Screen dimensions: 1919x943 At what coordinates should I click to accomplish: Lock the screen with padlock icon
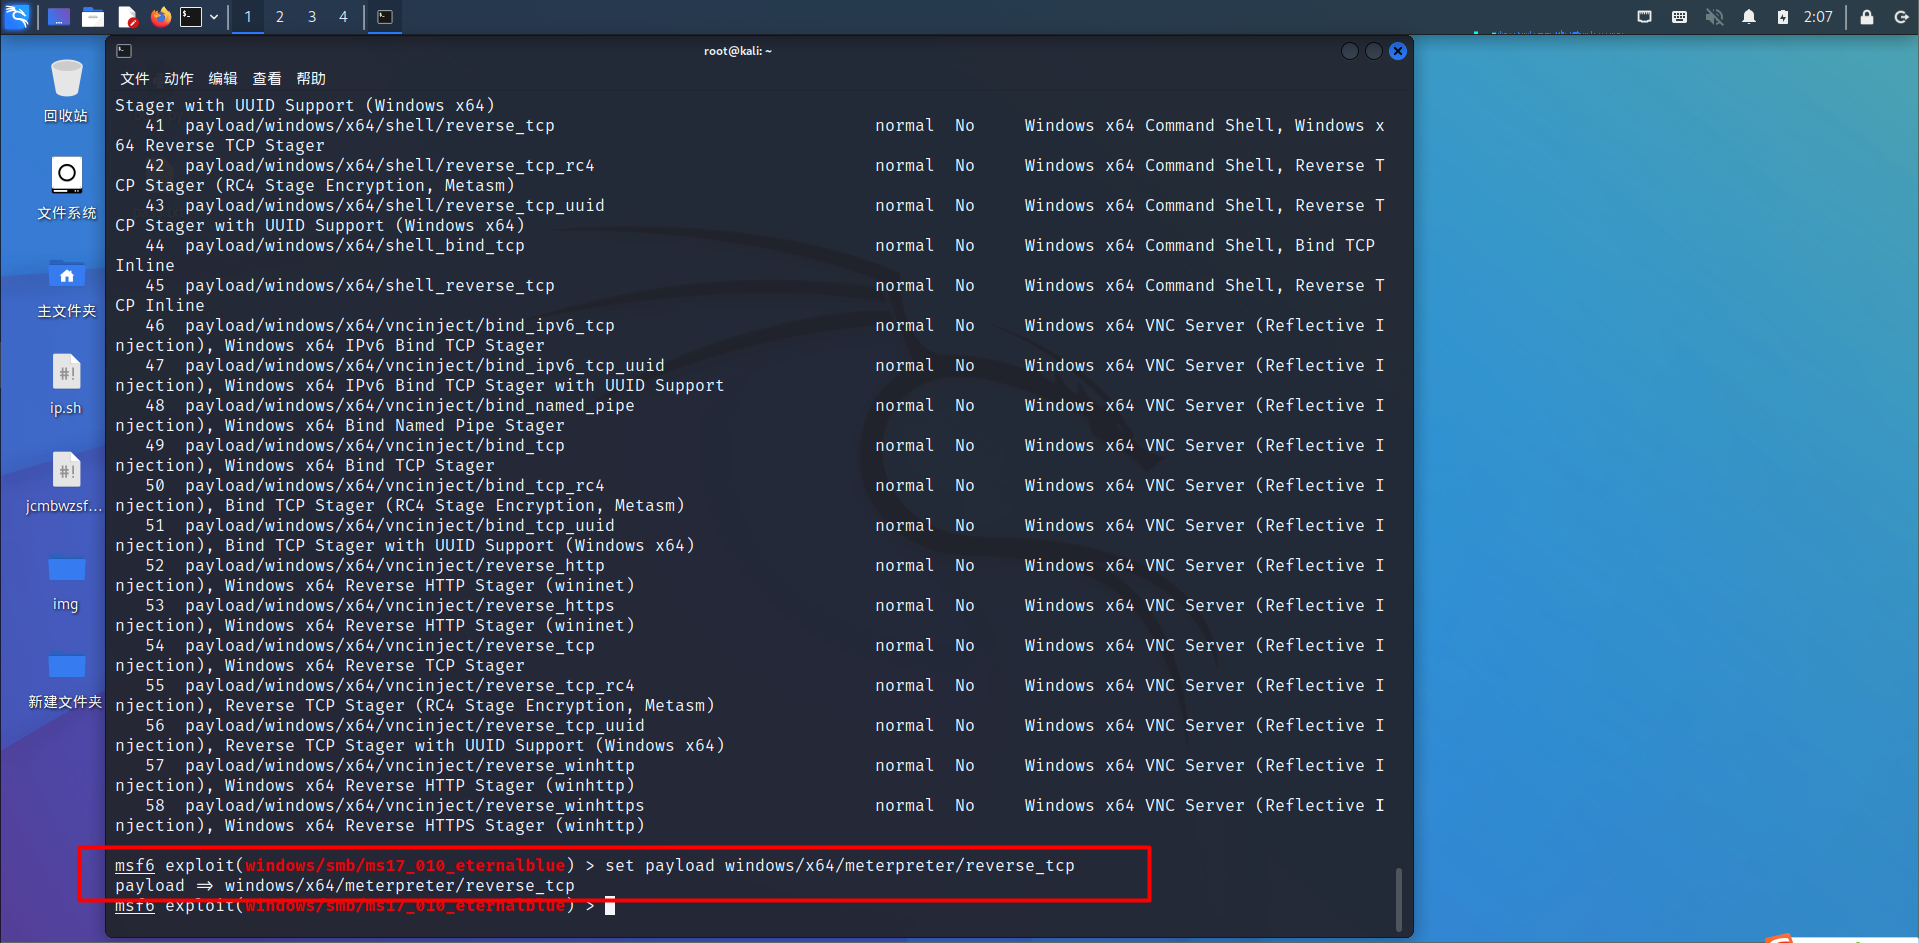1867,17
